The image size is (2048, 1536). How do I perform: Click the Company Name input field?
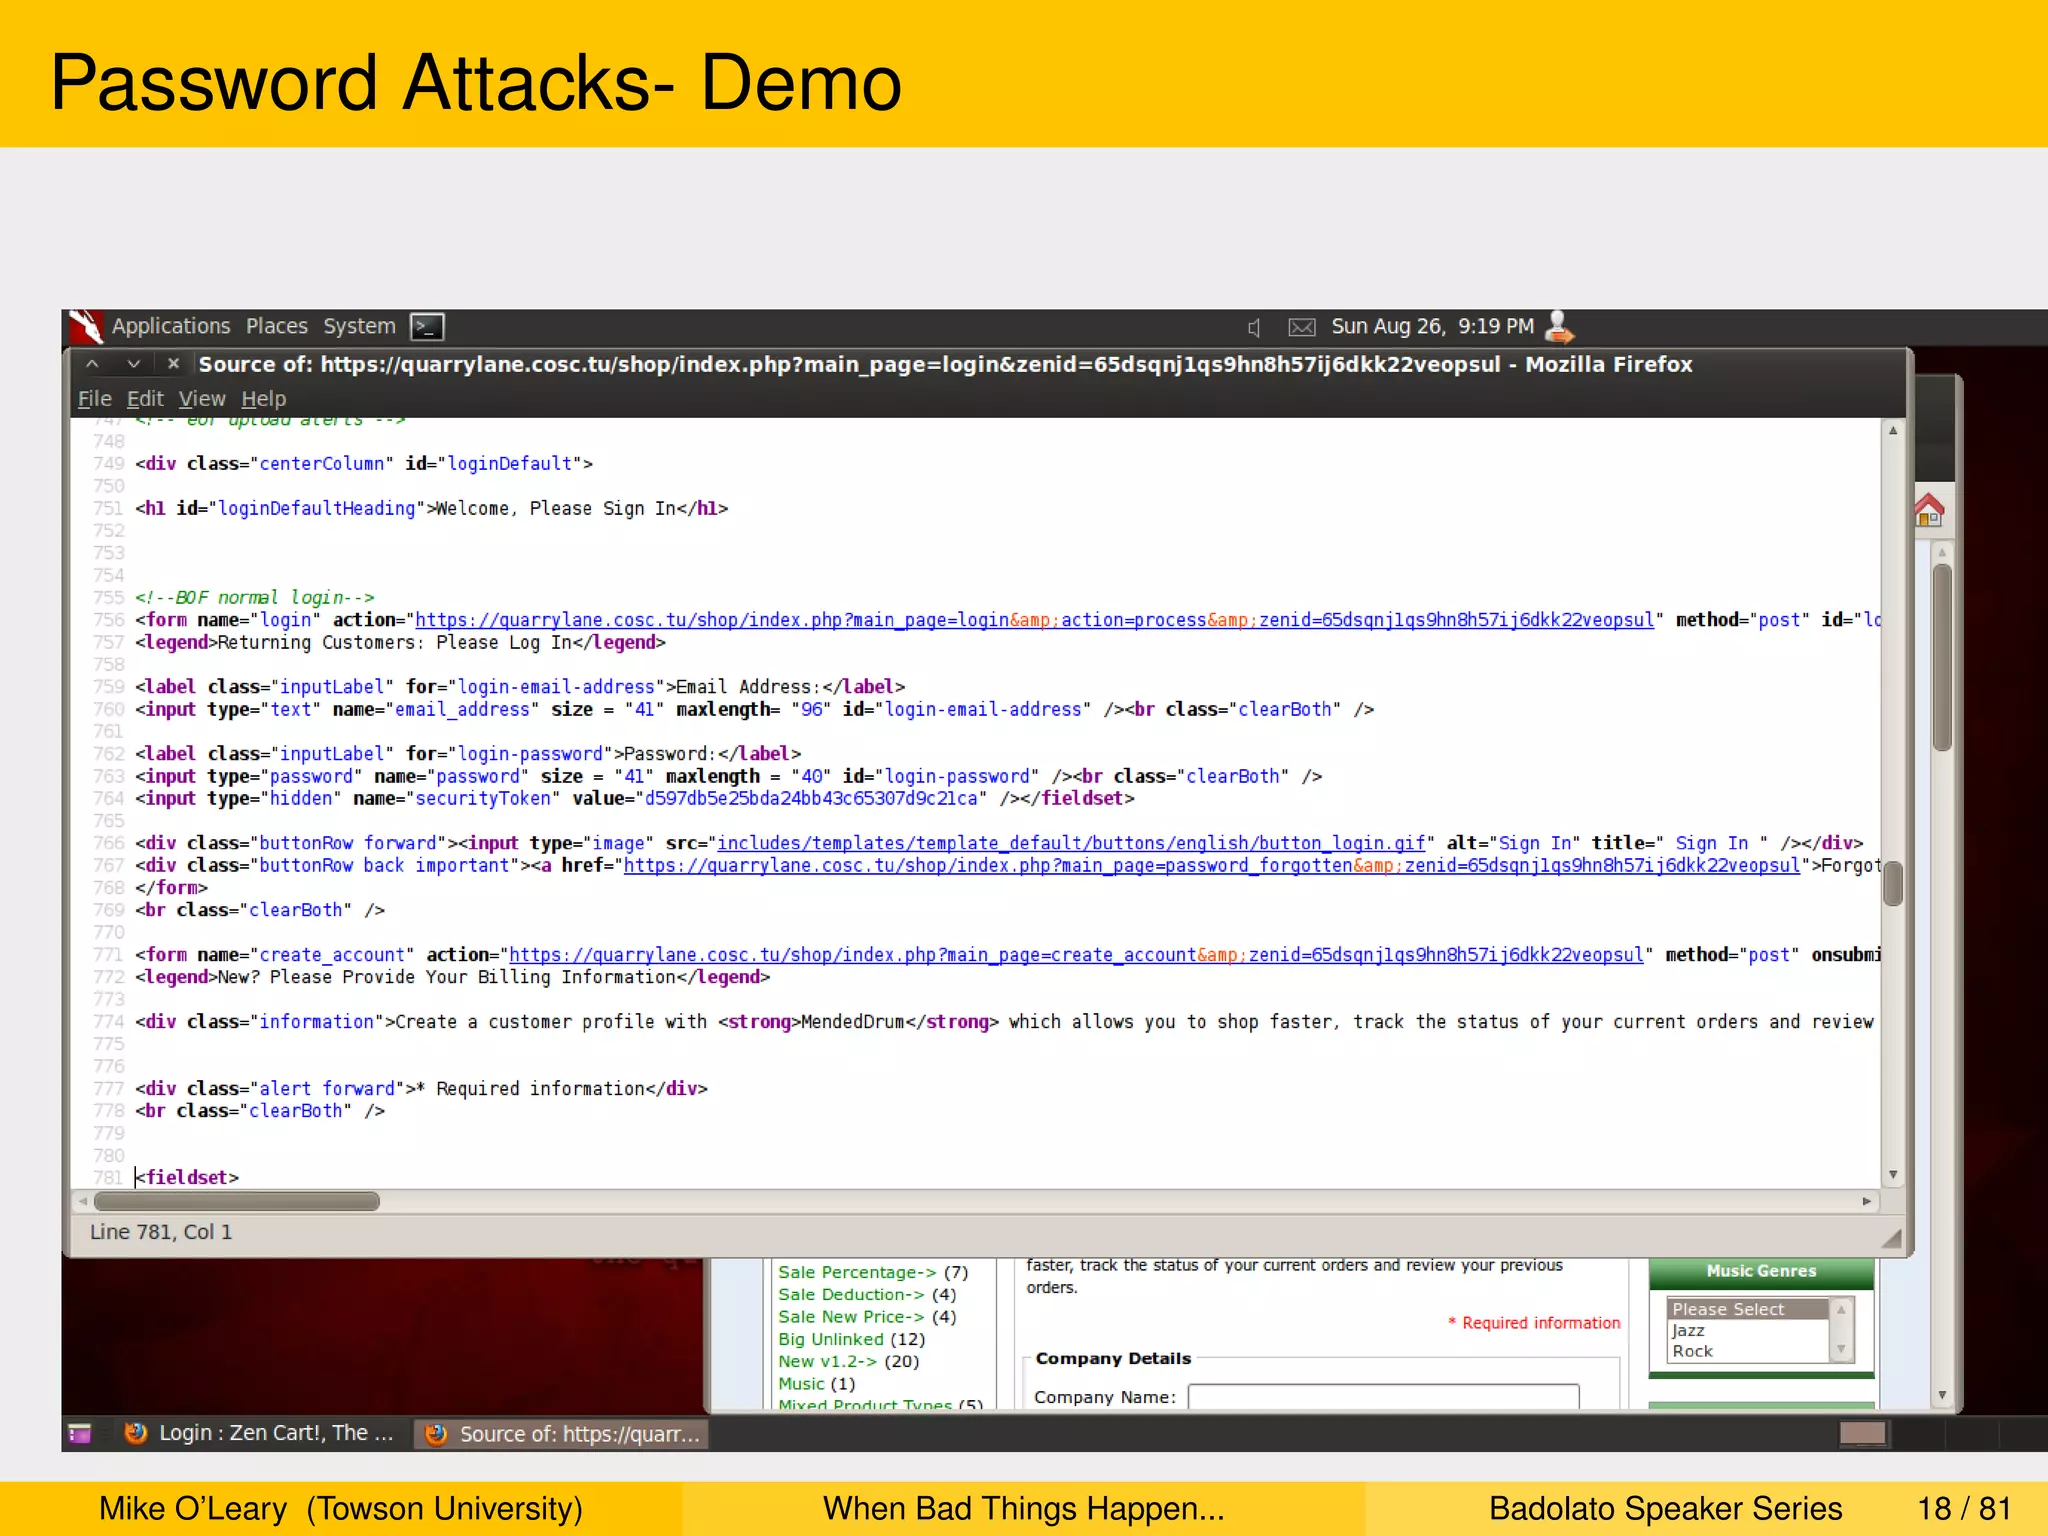(1384, 1397)
